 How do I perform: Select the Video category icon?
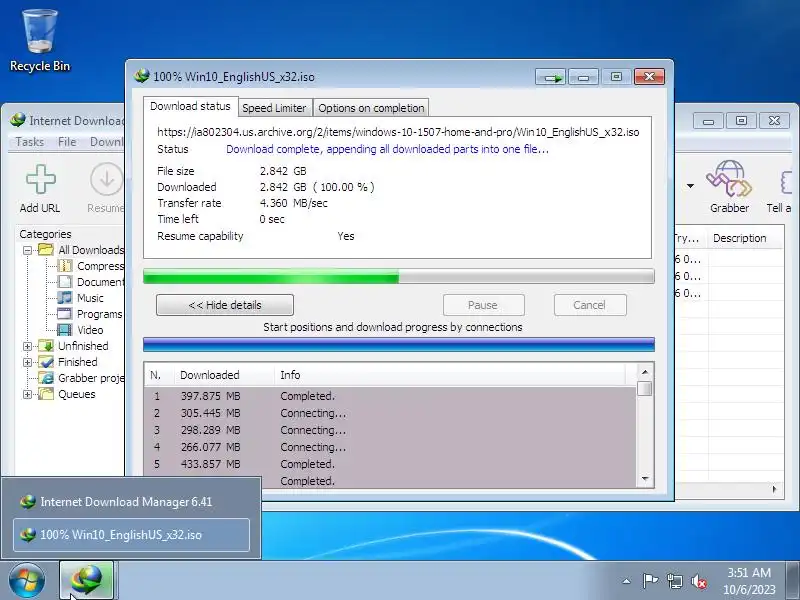coord(65,330)
